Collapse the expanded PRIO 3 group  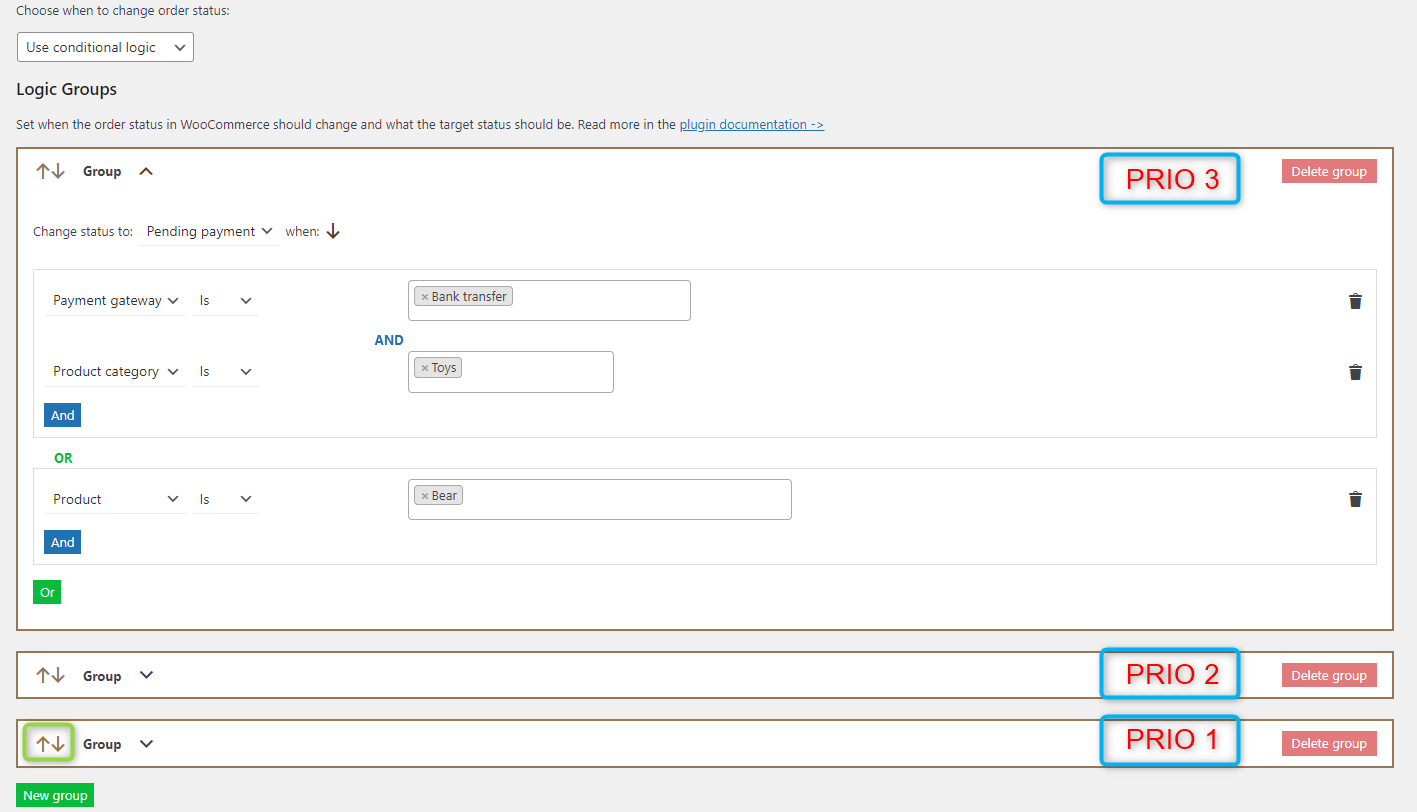[x=145, y=170]
